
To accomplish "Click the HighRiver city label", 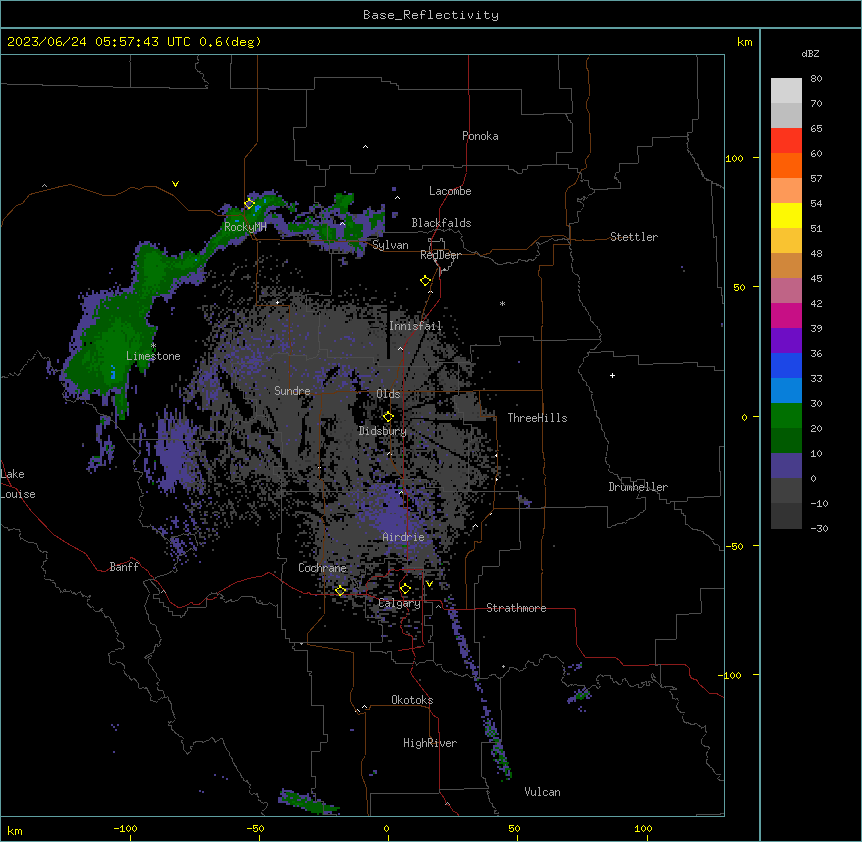I will click(430, 743).
